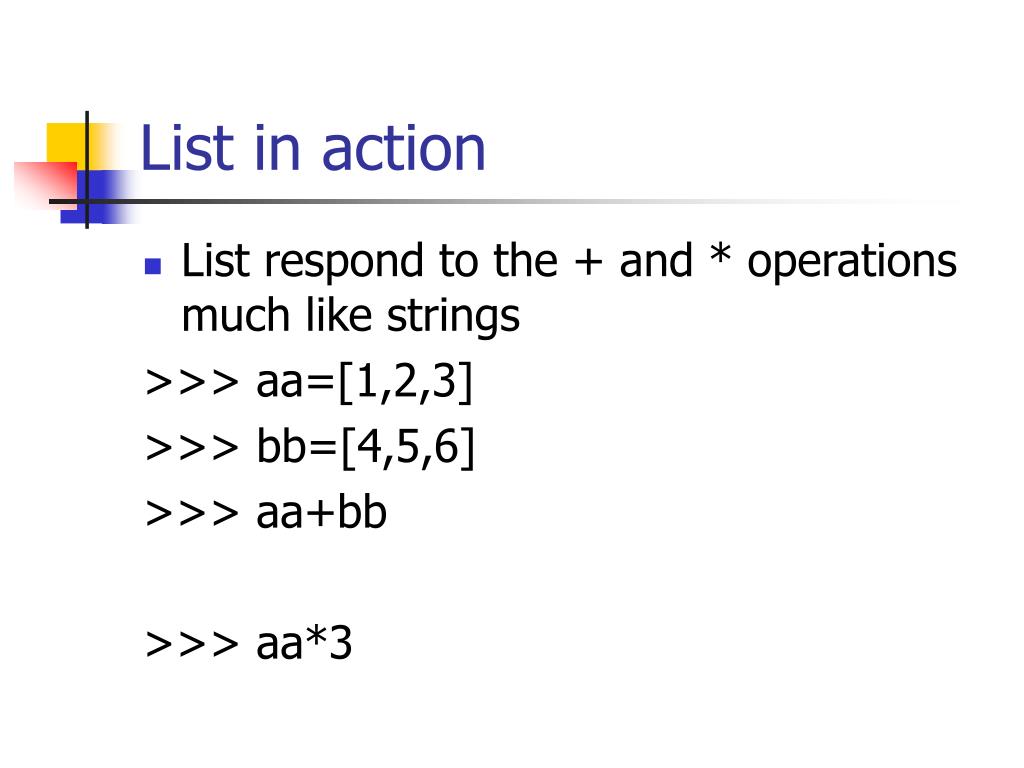
Task: Click the word 'operations' in bullet text
Action: (852, 261)
